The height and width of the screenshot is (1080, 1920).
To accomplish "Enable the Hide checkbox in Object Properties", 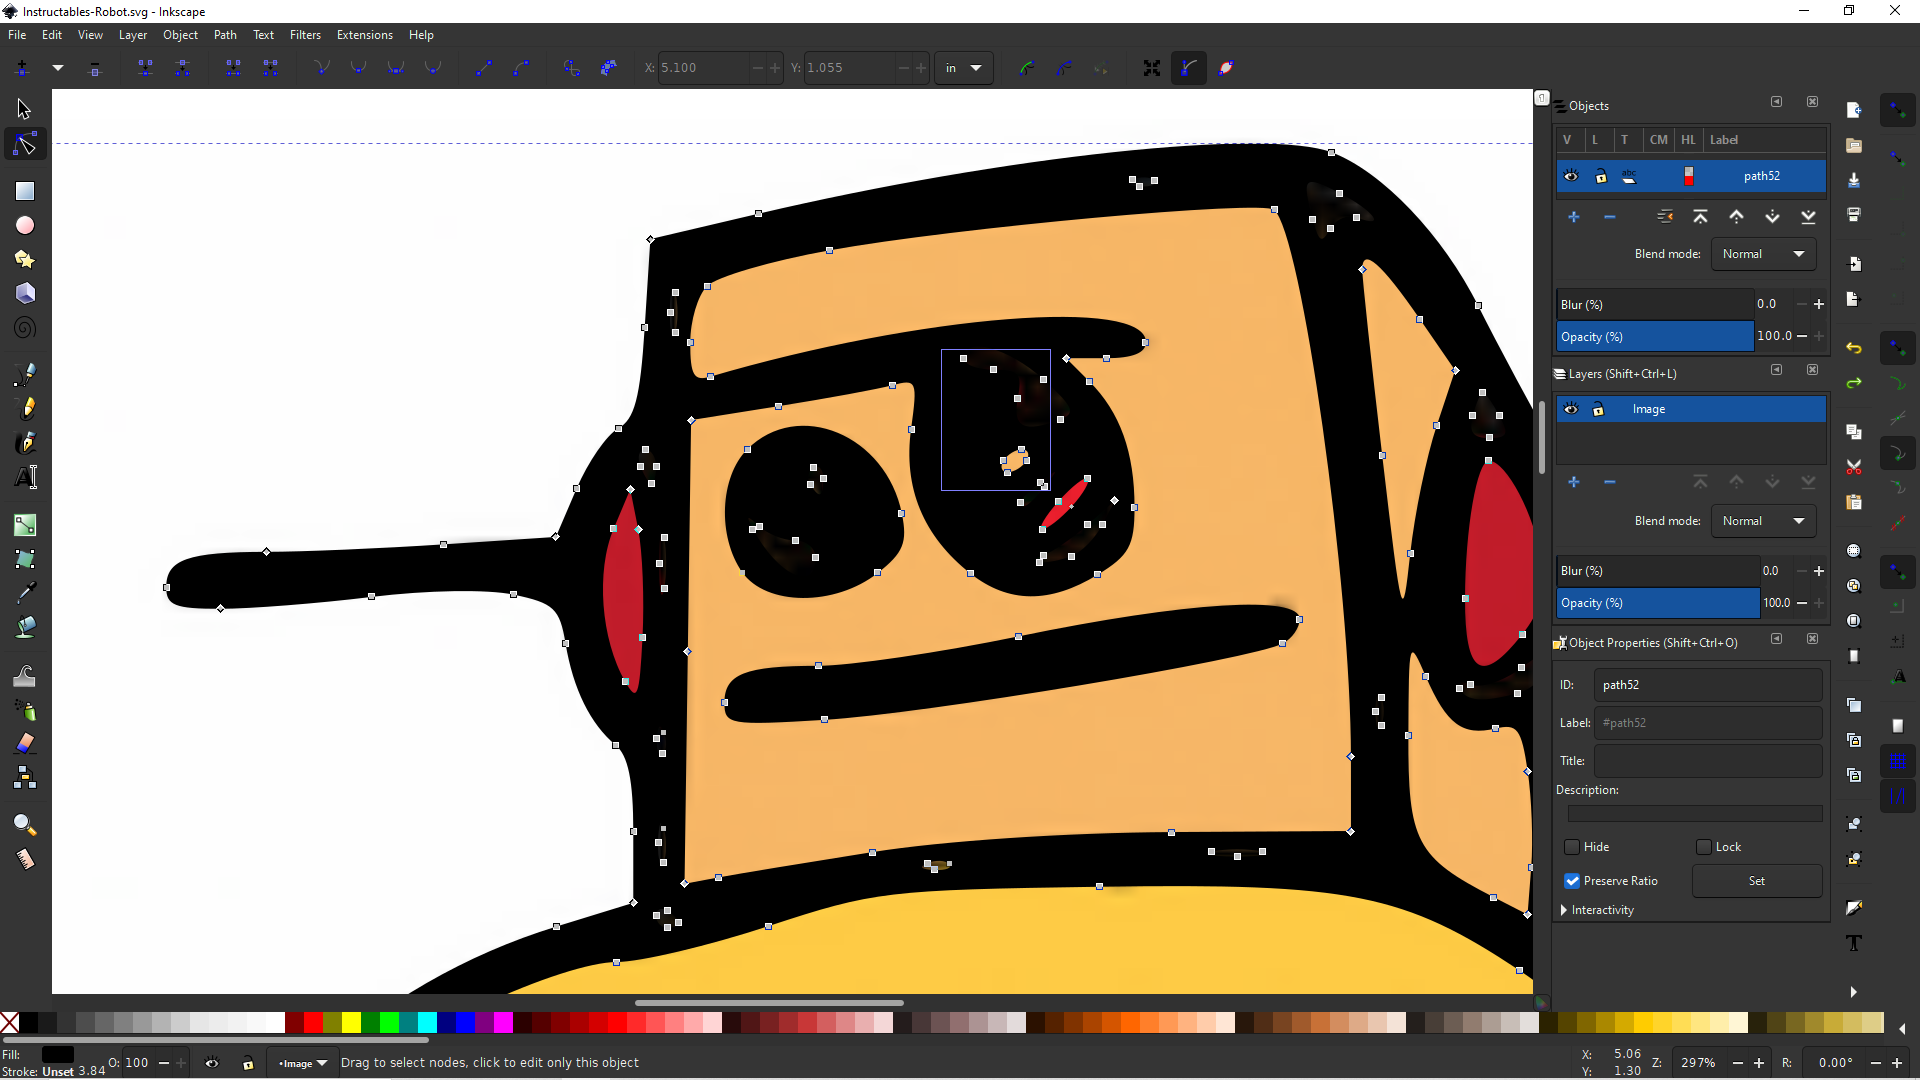I will click(1572, 847).
